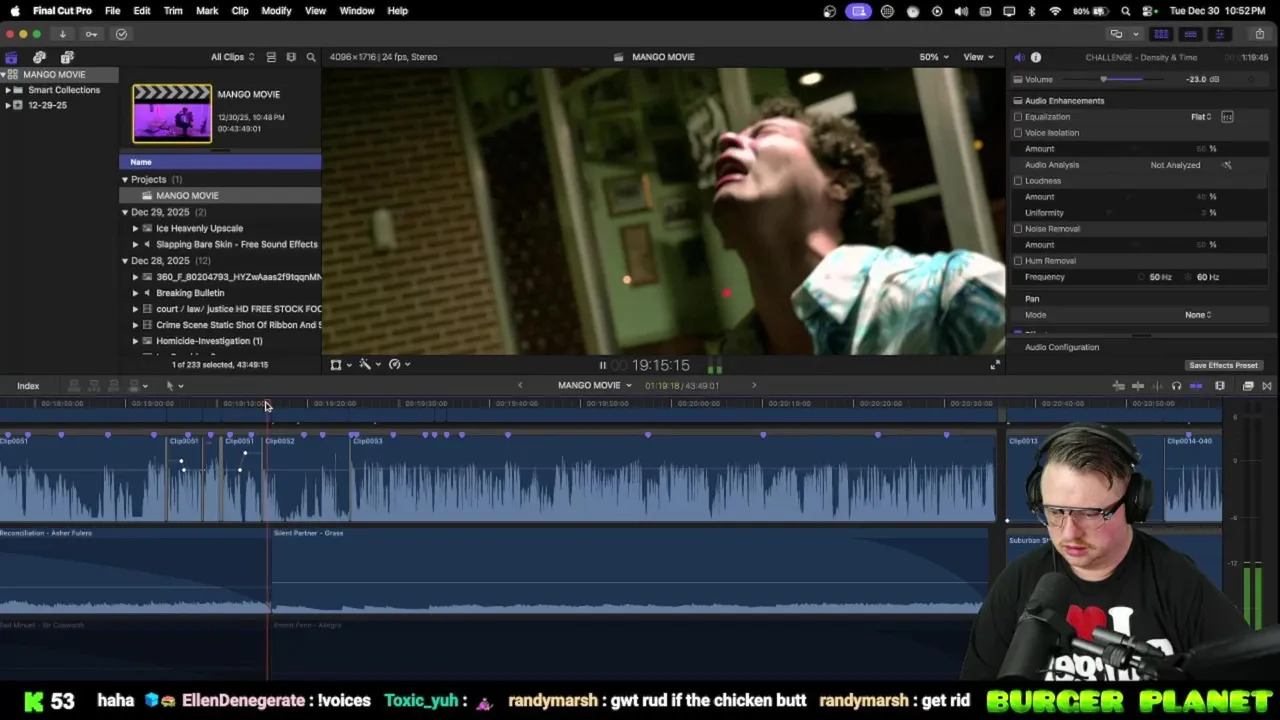The height and width of the screenshot is (720, 1280).
Task: Select the MANGO MOVIE project thumbnail
Action: tap(172, 114)
